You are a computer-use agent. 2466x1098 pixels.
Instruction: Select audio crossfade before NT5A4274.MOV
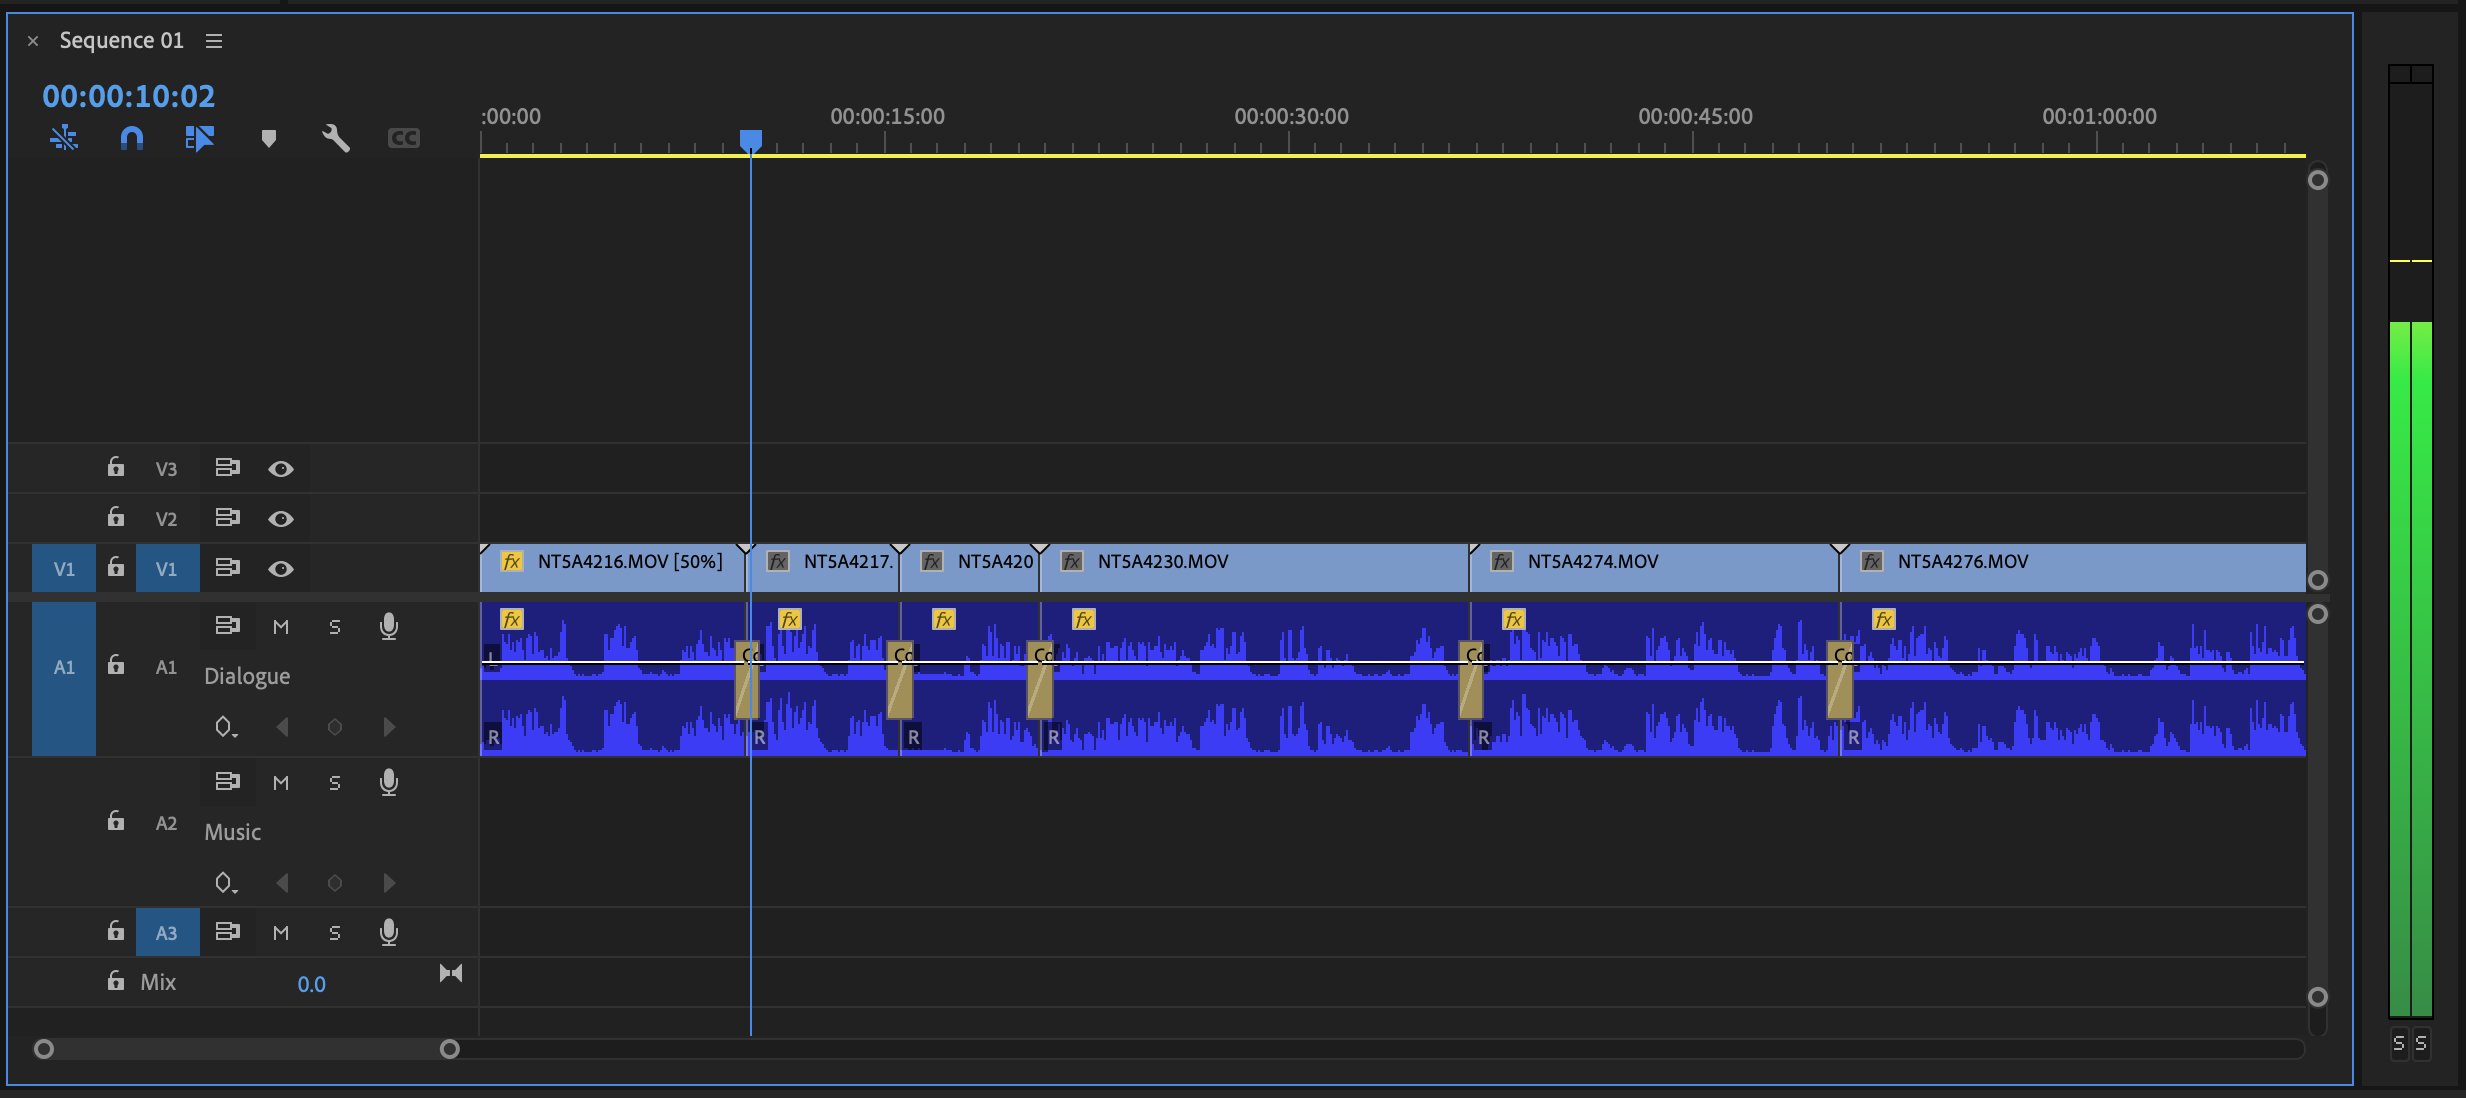(1470, 680)
